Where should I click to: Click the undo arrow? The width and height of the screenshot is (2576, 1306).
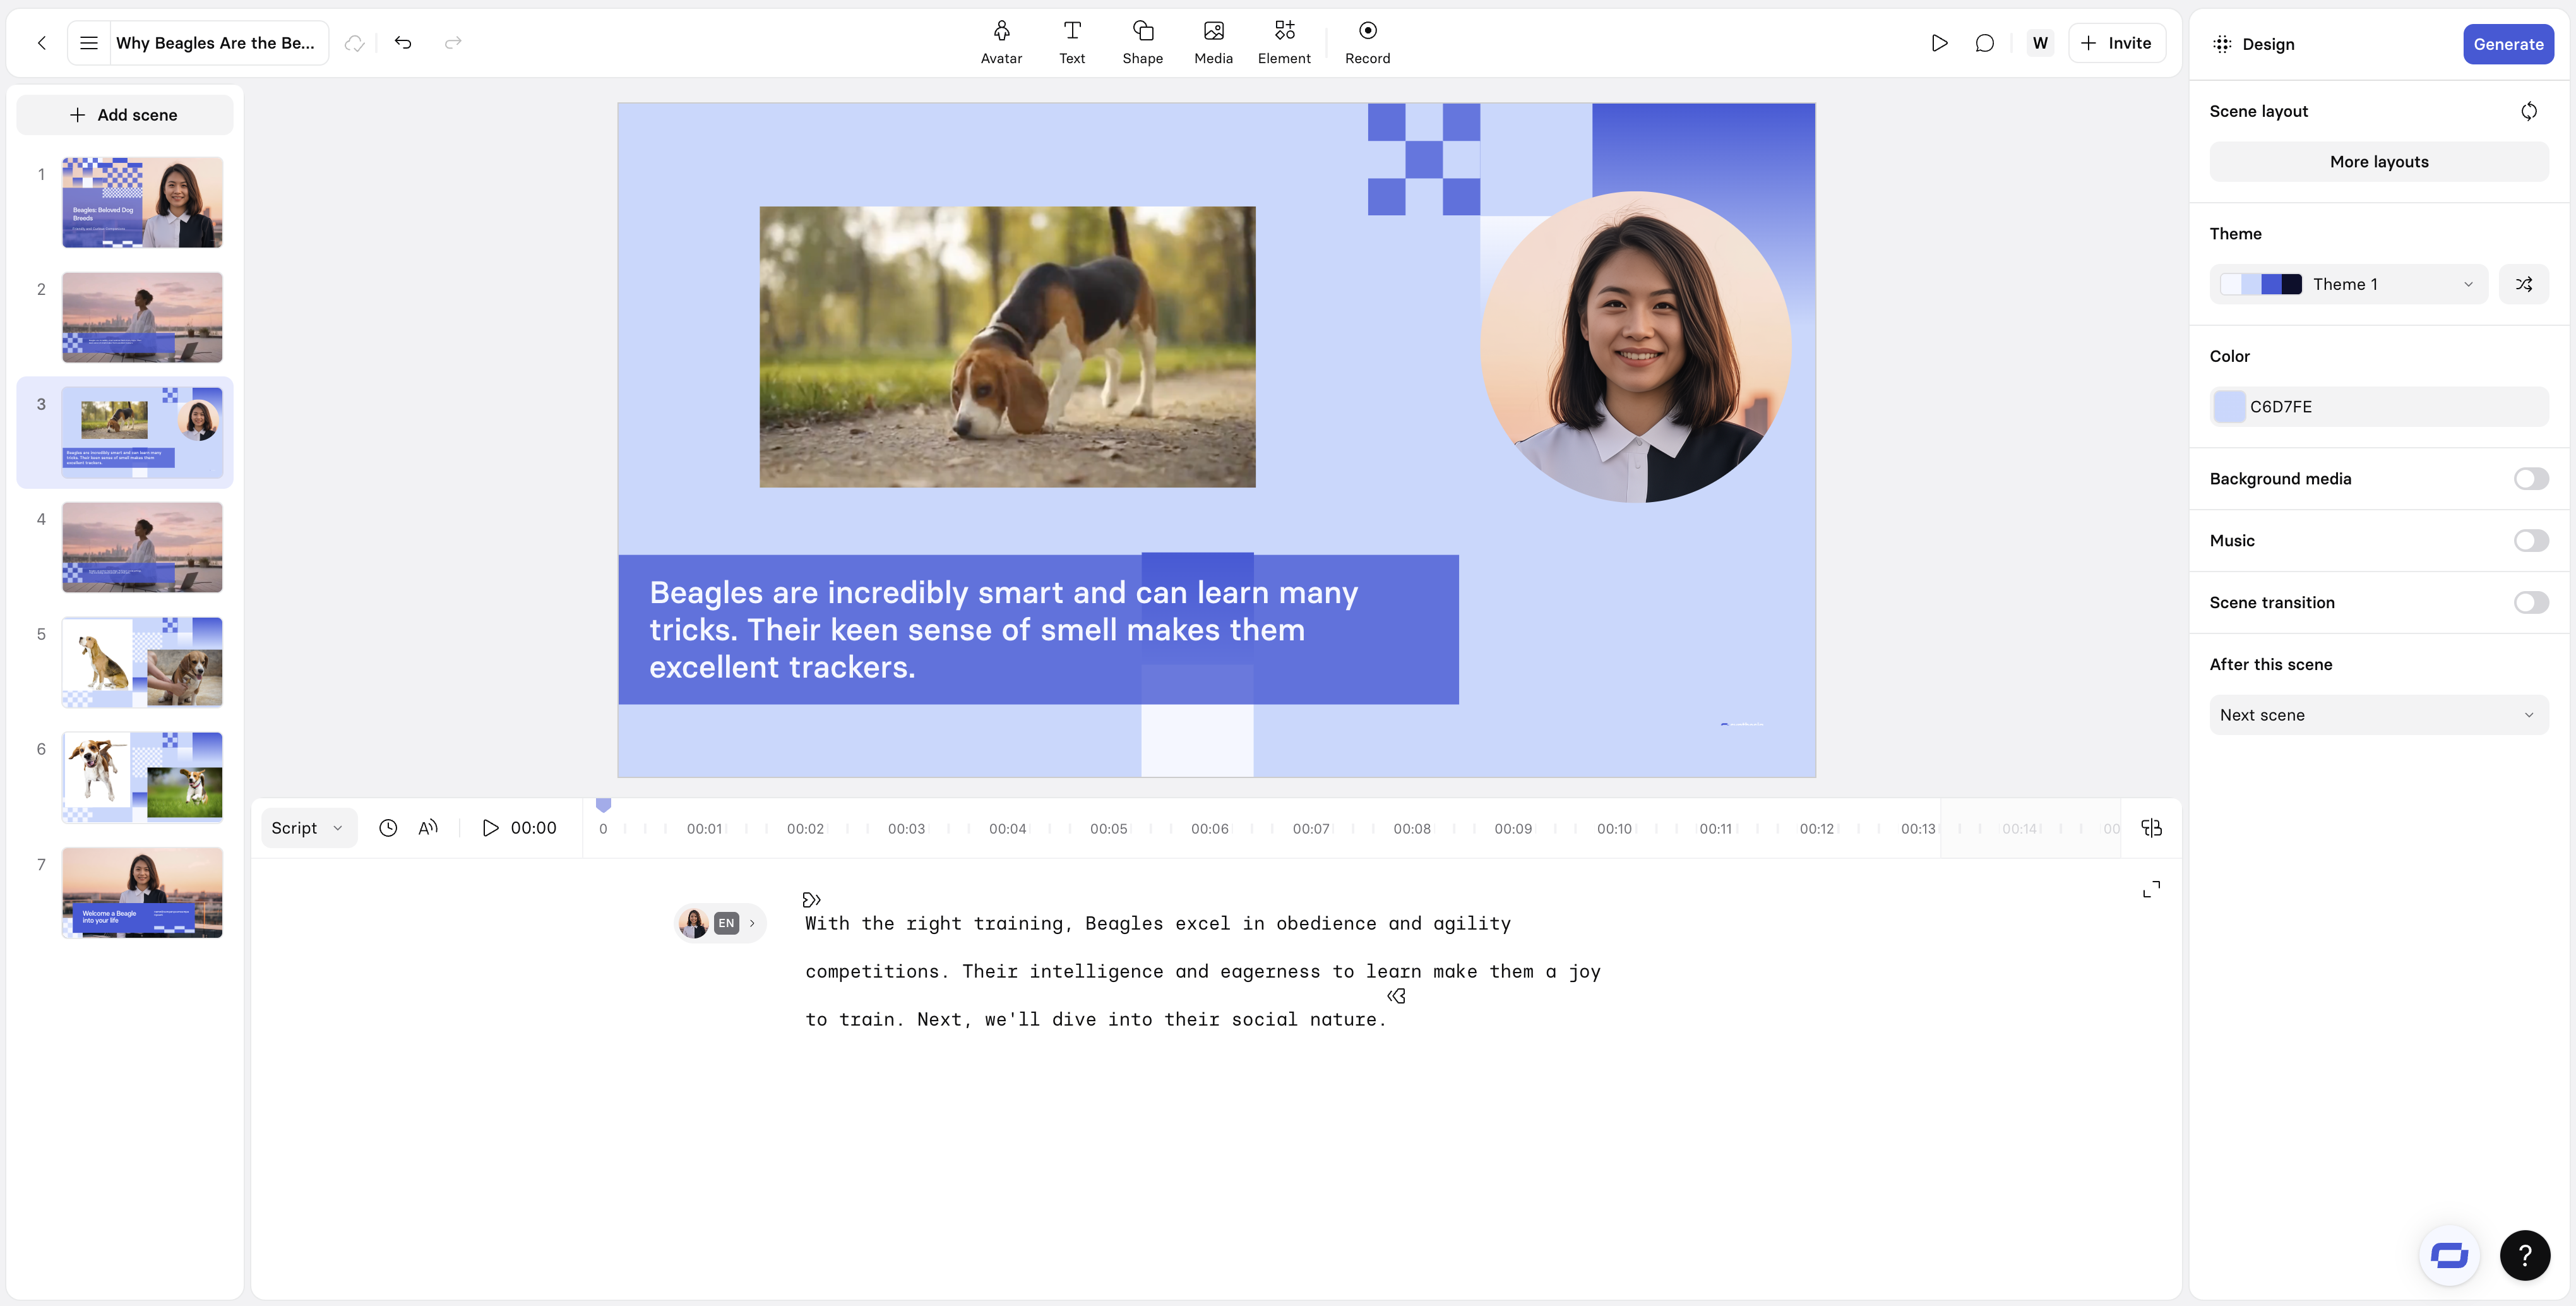pyautogui.click(x=403, y=43)
